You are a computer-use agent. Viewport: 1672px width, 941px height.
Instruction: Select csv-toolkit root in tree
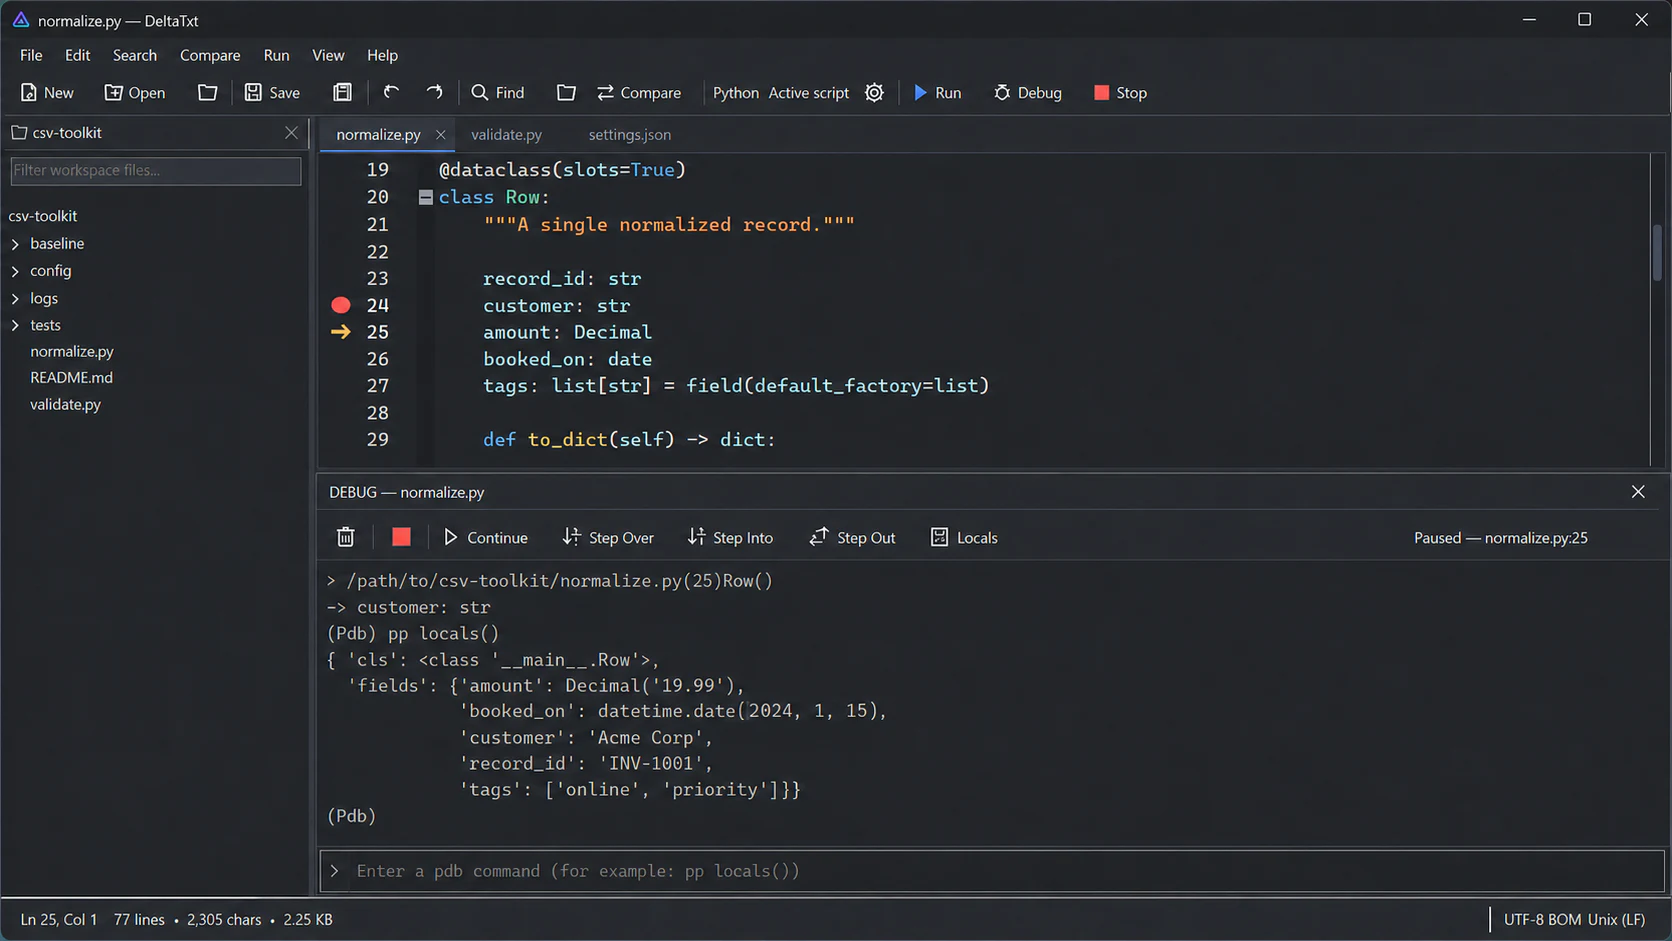[x=43, y=216]
